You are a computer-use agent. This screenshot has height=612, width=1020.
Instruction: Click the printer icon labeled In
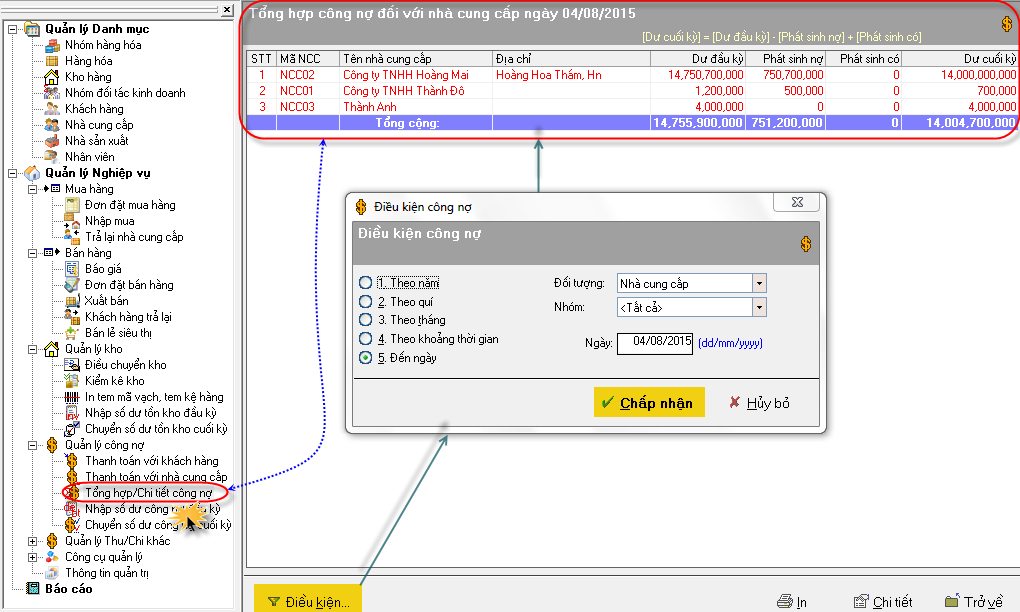pos(786,601)
